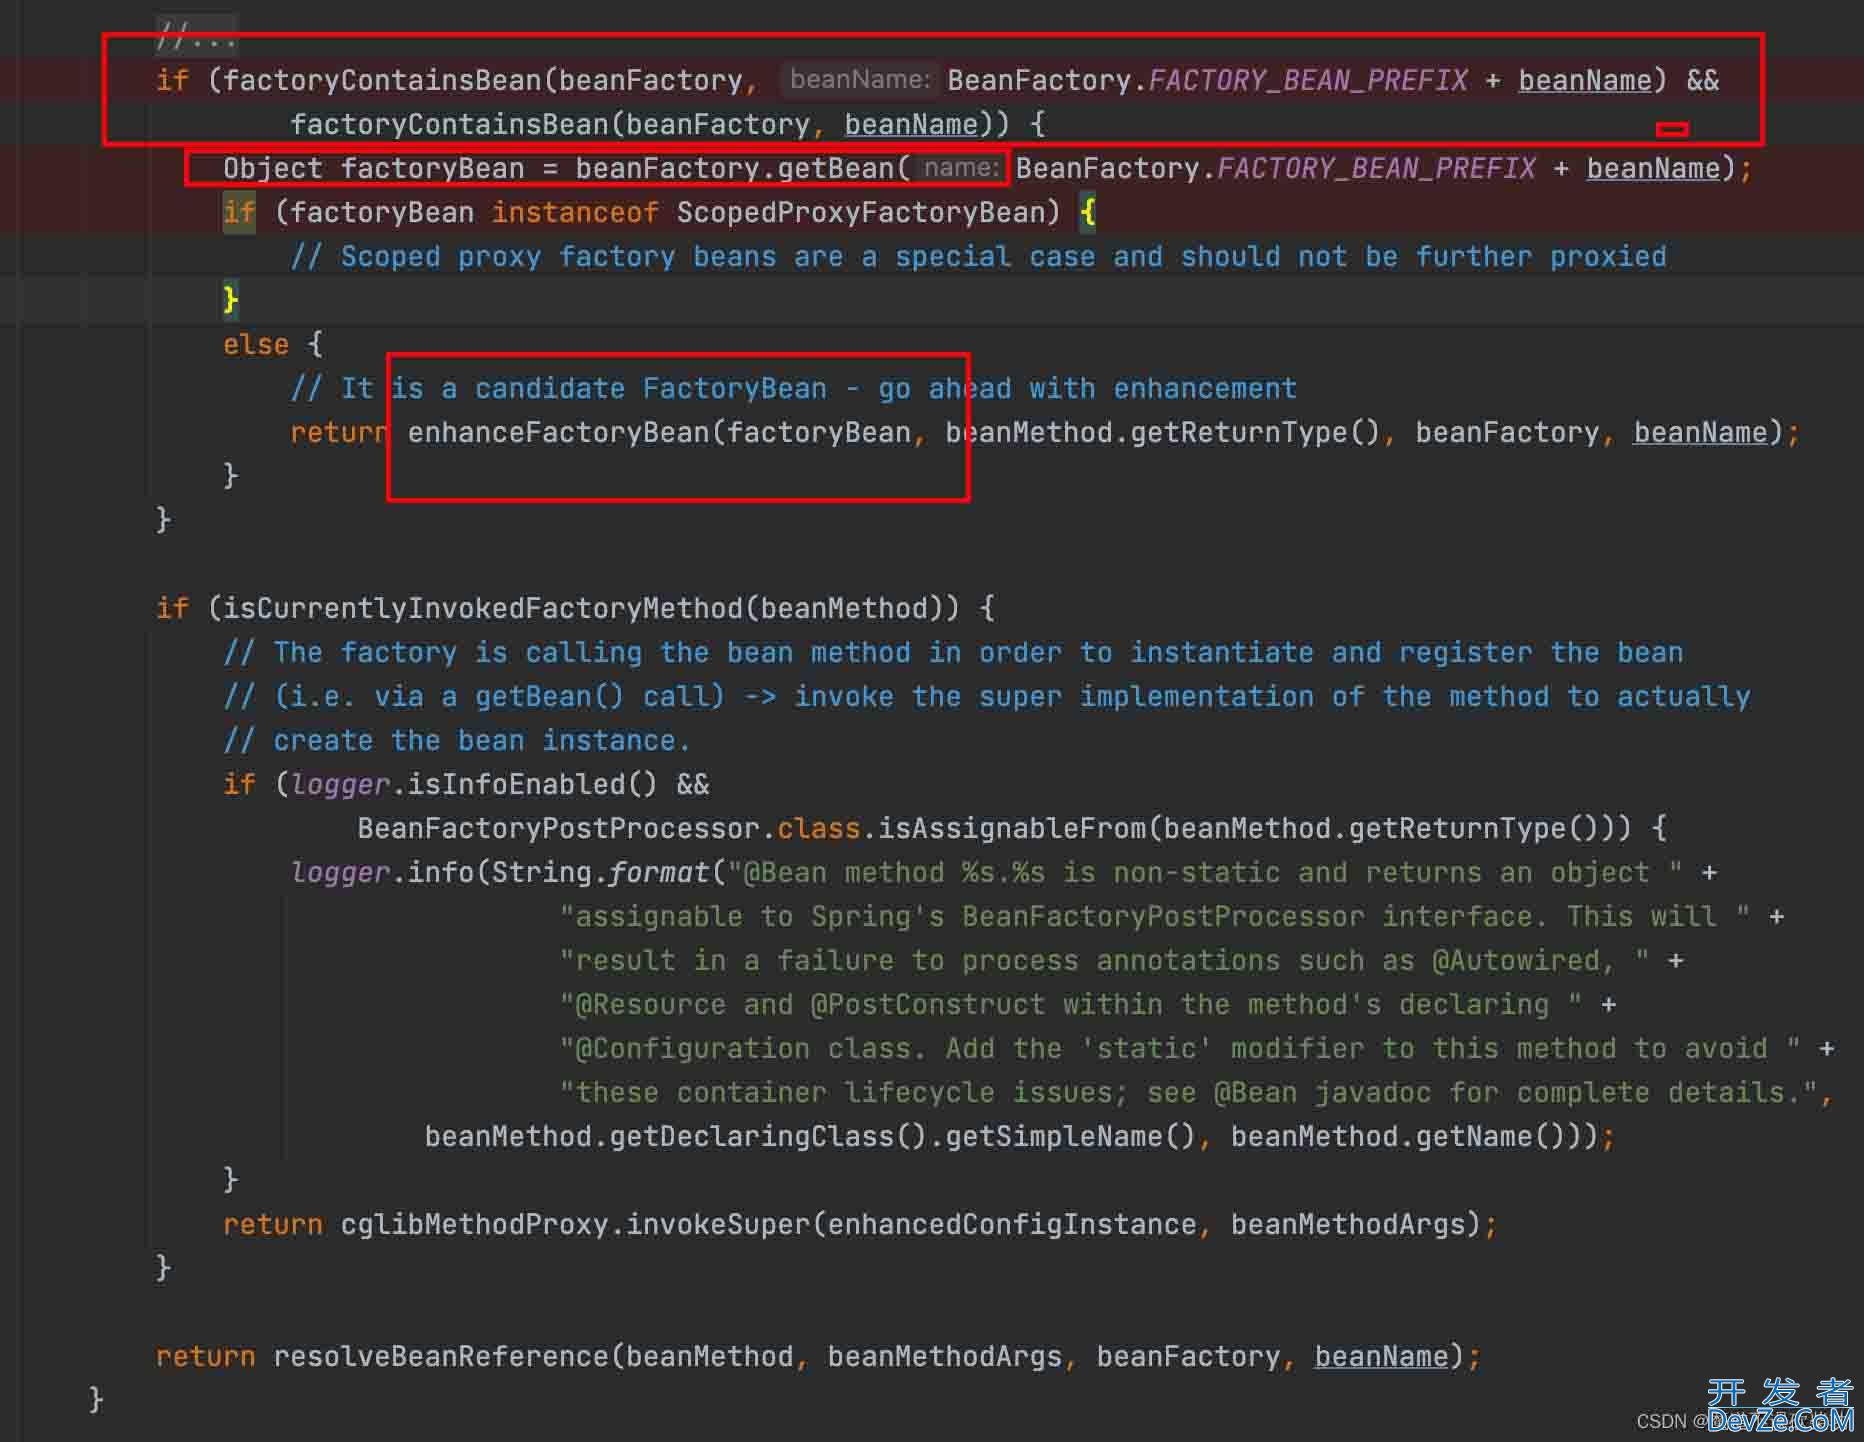Click the highlighted opening brace after ScopedProxyFactoryBean
The width and height of the screenshot is (1864, 1442).
(1088, 212)
